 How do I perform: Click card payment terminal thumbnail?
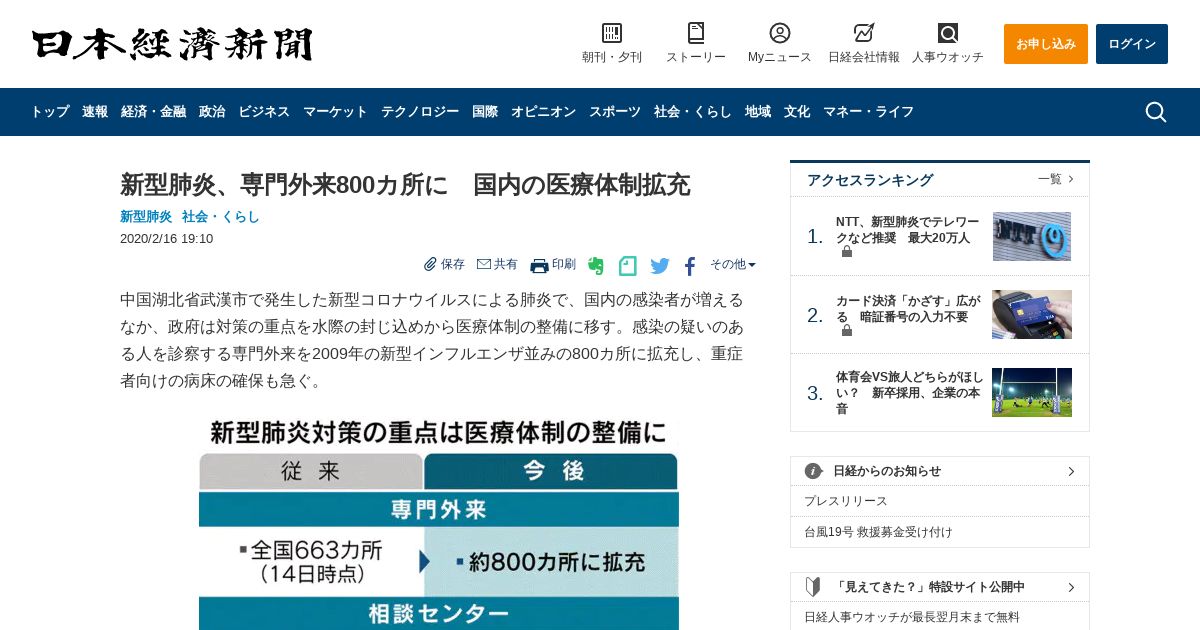pyautogui.click(x=1032, y=314)
